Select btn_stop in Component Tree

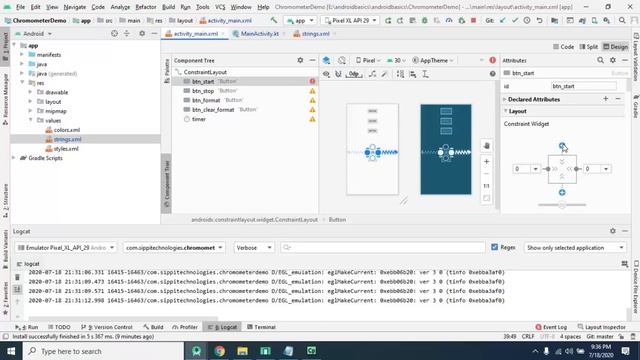tap(245, 91)
